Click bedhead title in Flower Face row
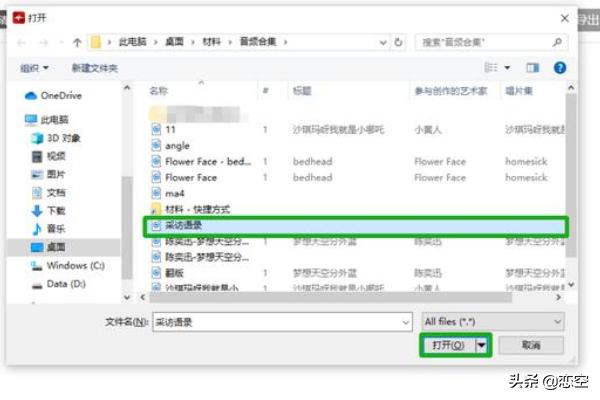The width and height of the screenshot is (600, 400). pos(313,178)
